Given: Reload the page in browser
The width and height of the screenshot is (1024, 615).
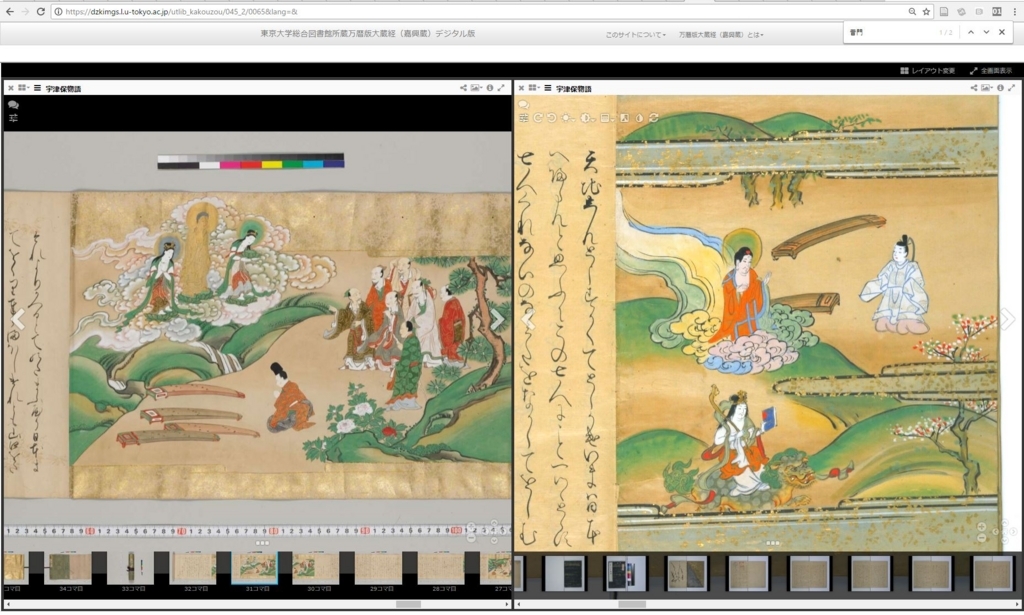Looking at the screenshot, I should (40, 11).
